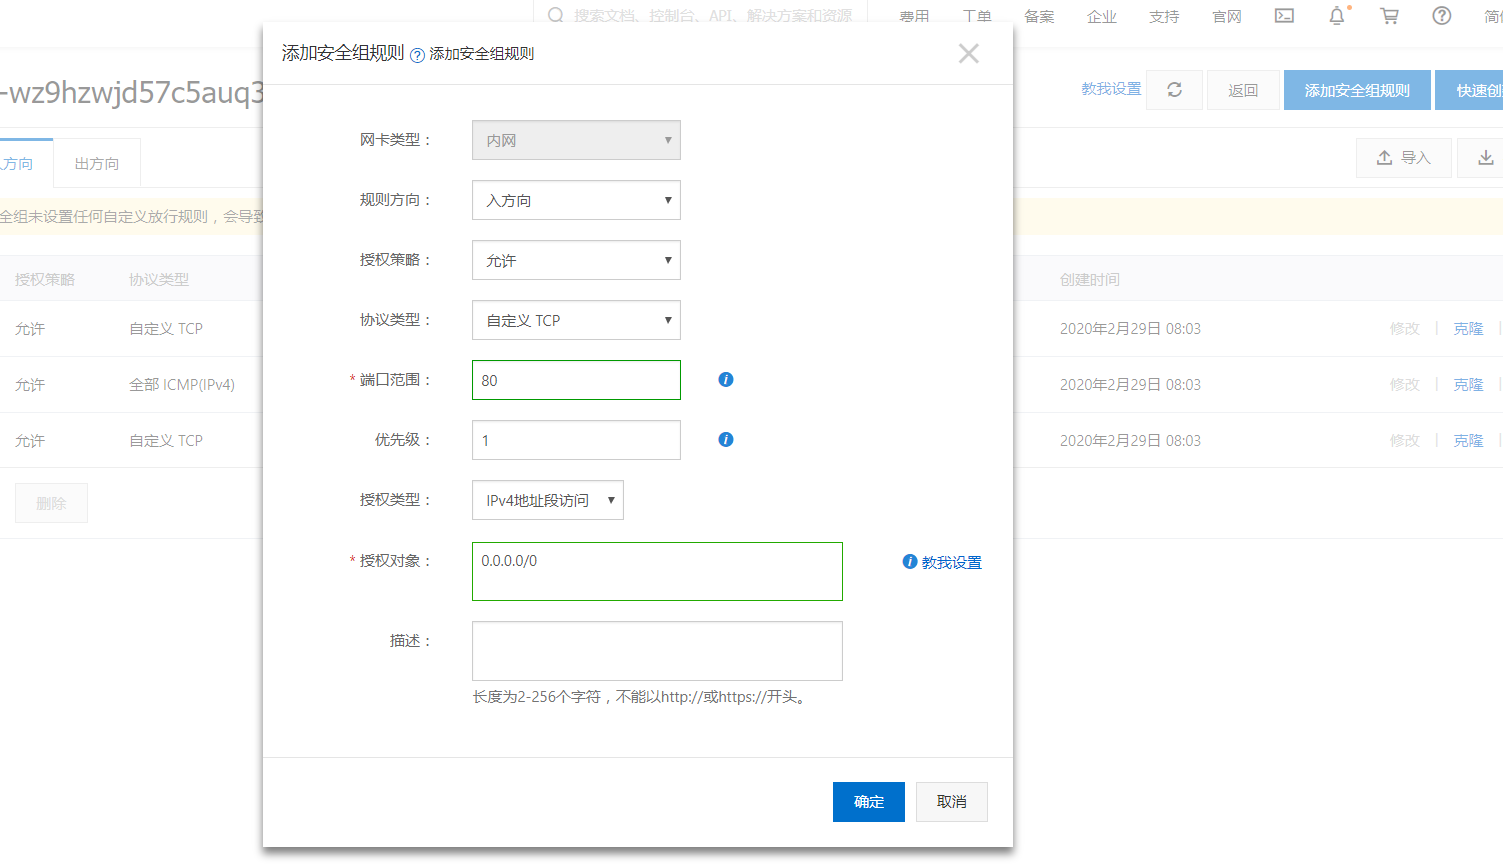
Task: Click the disabled 网卡类型 dropdown showing 内网
Action: 576,140
